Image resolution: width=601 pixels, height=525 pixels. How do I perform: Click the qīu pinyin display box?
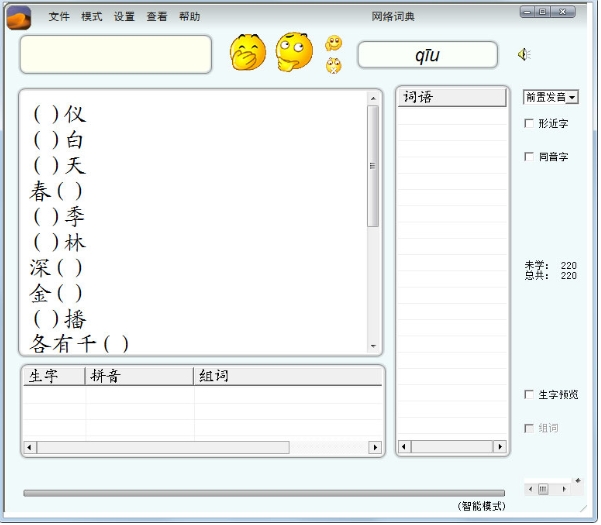click(x=428, y=55)
